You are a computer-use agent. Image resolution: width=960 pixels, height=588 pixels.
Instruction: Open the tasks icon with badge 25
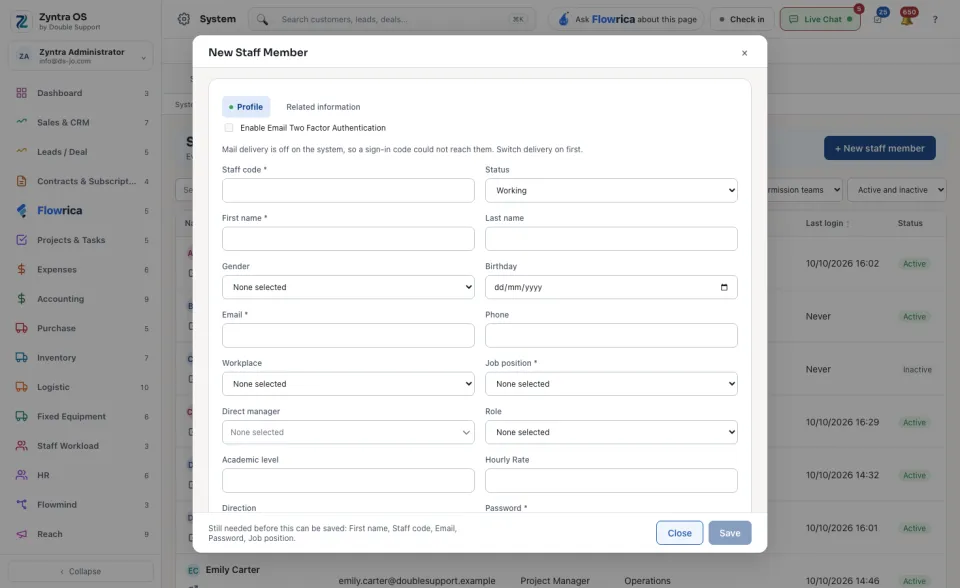878,19
